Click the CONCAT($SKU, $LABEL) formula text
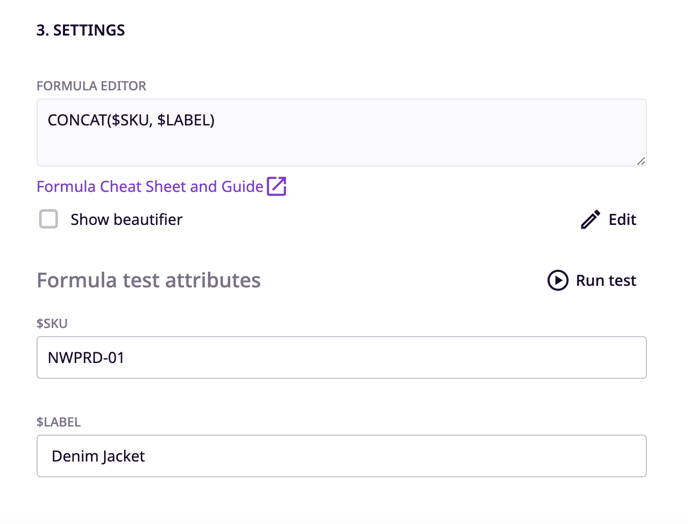 (131, 120)
